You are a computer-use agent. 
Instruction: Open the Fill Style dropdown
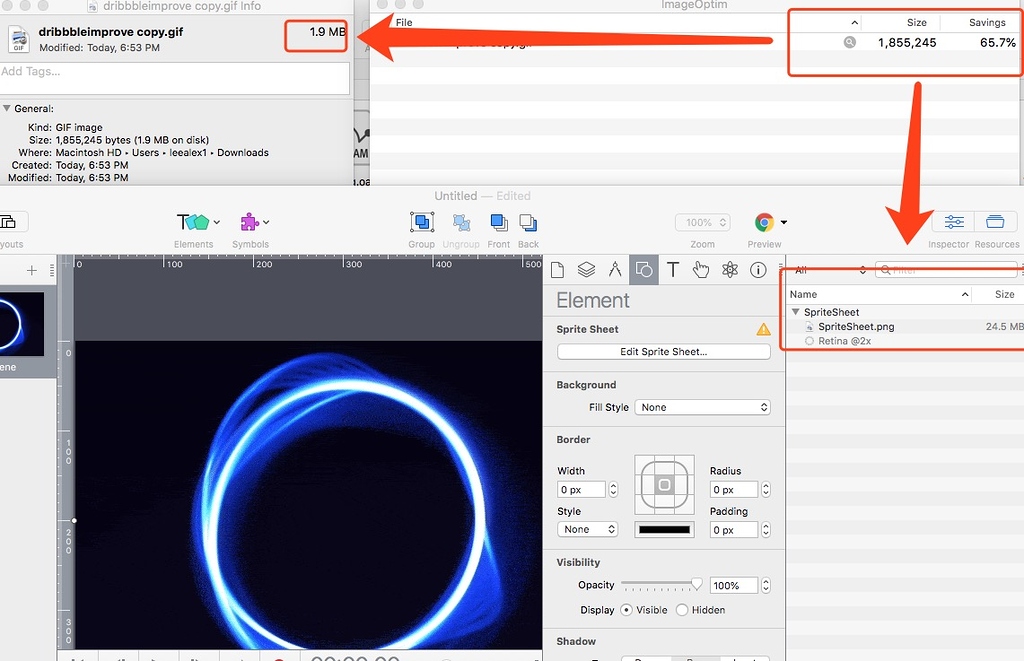[702, 407]
